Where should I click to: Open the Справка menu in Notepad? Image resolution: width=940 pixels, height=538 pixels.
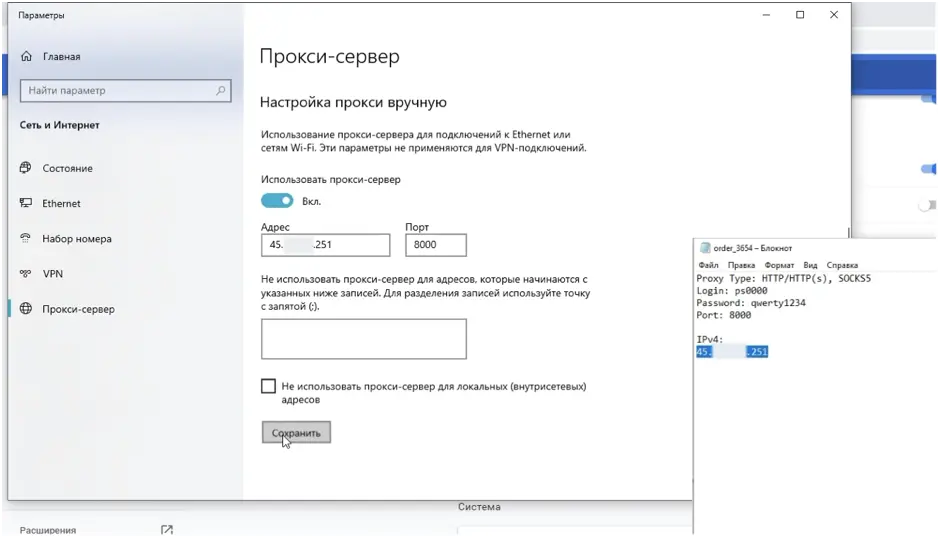point(842,265)
